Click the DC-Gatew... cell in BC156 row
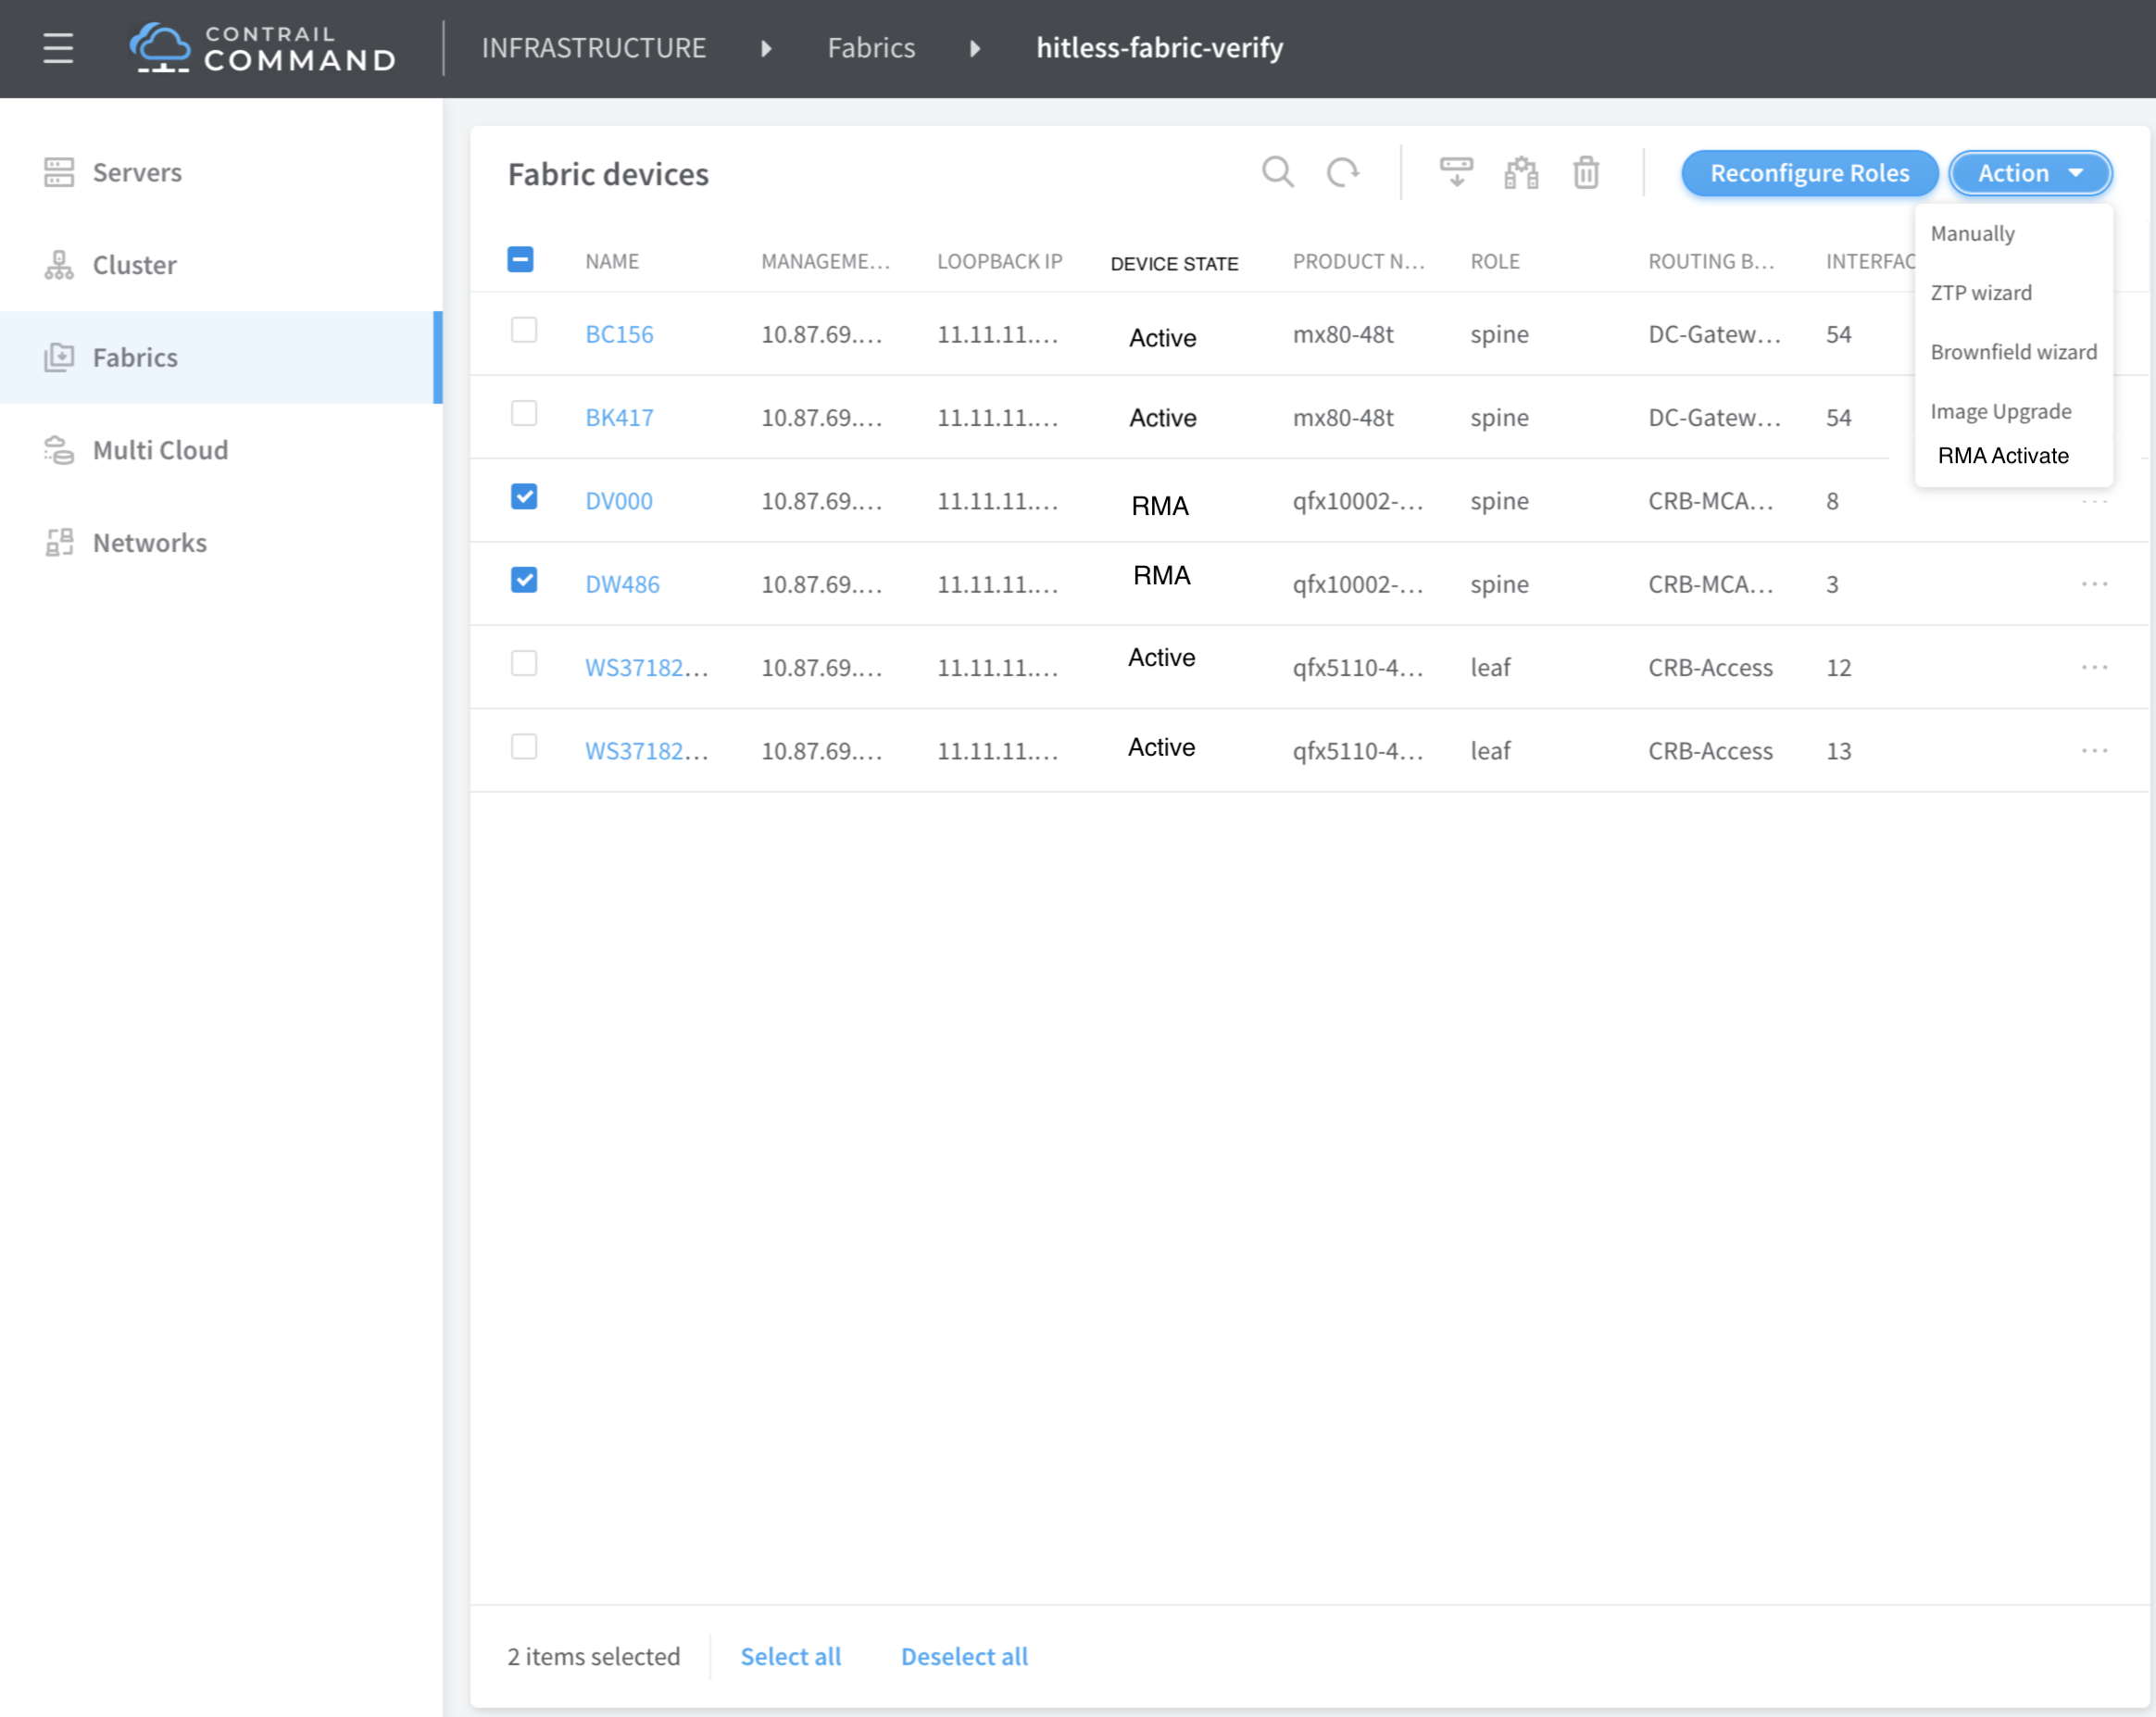Image resolution: width=2156 pixels, height=1717 pixels. [x=1714, y=334]
